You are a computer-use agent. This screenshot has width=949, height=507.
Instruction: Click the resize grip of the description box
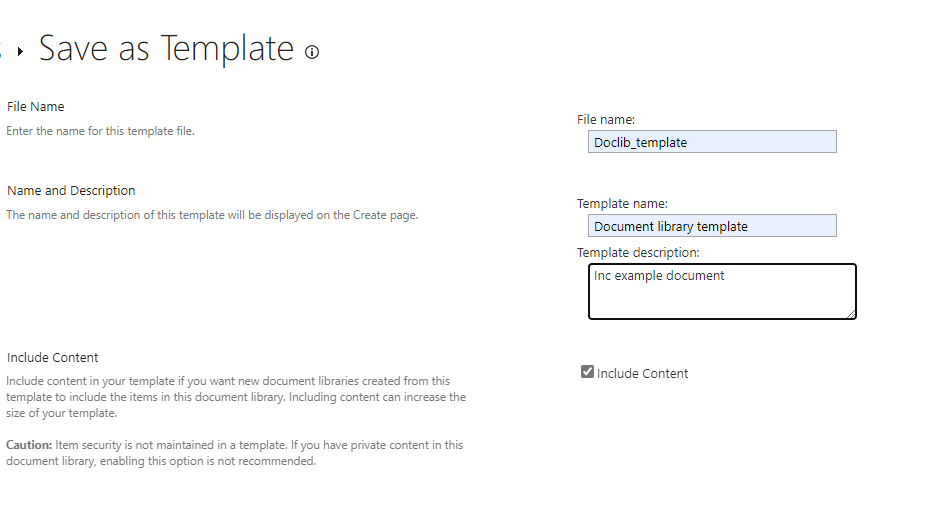[851, 314]
